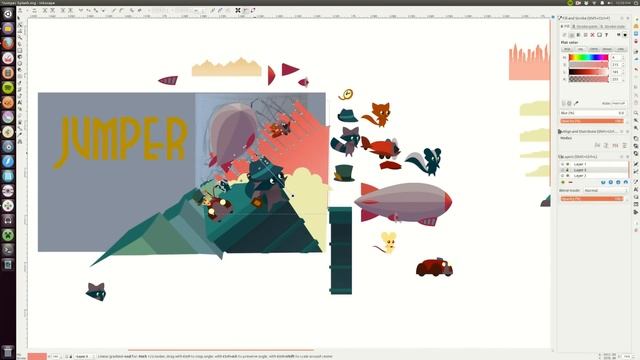Select the Pen Bezier tool

(20, 89)
